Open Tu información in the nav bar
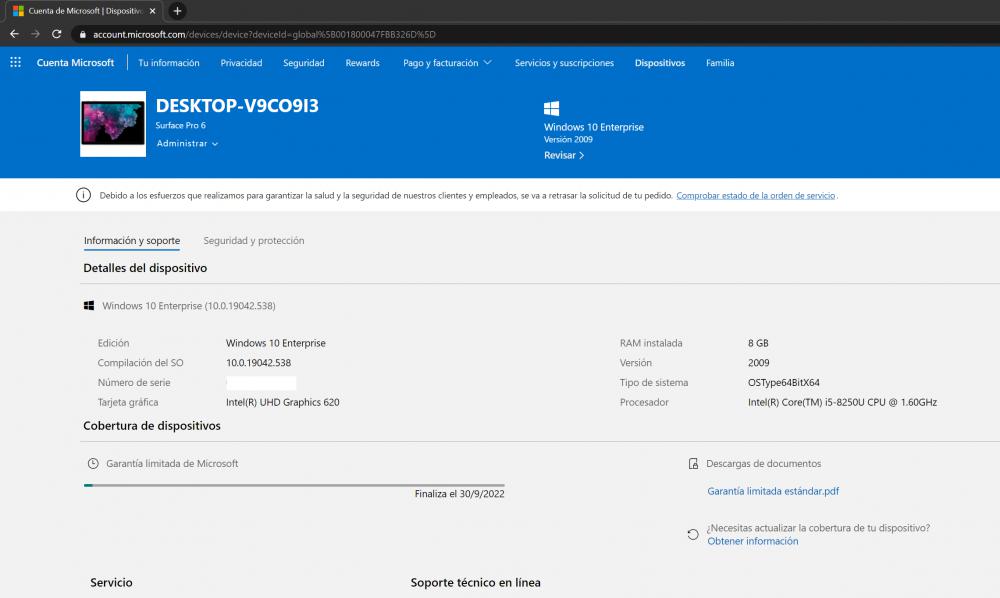This screenshot has width=1000, height=598. coord(169,62)
